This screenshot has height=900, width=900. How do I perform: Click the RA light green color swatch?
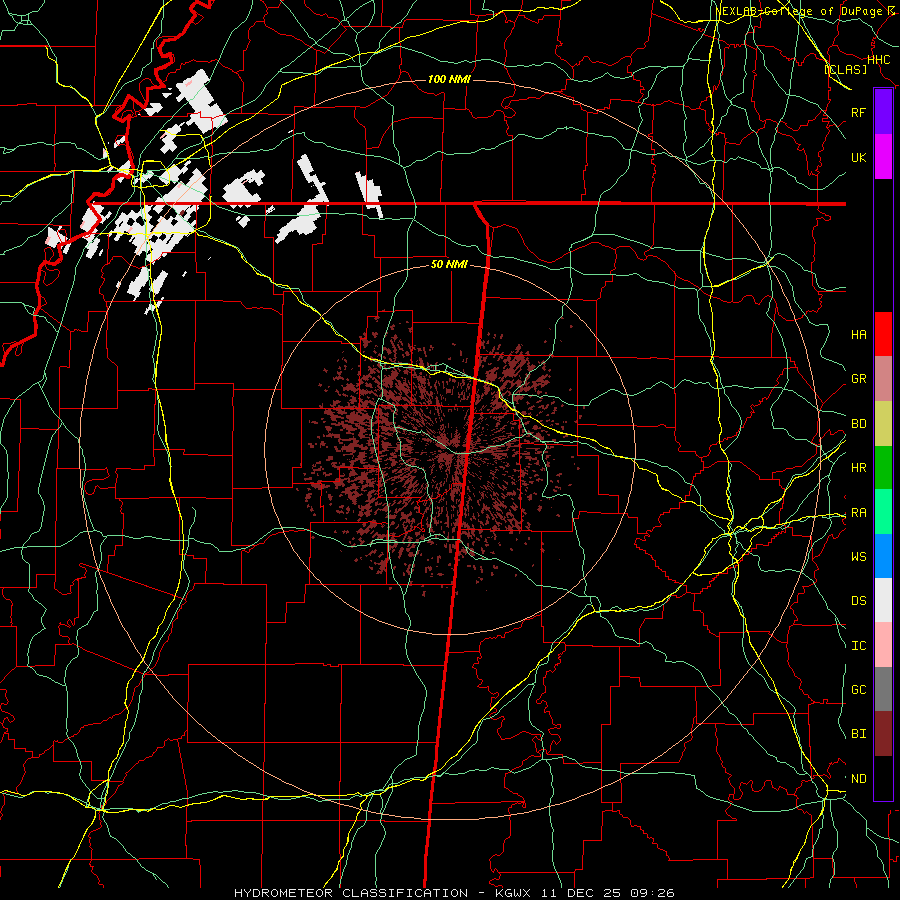tap(883, 512)
